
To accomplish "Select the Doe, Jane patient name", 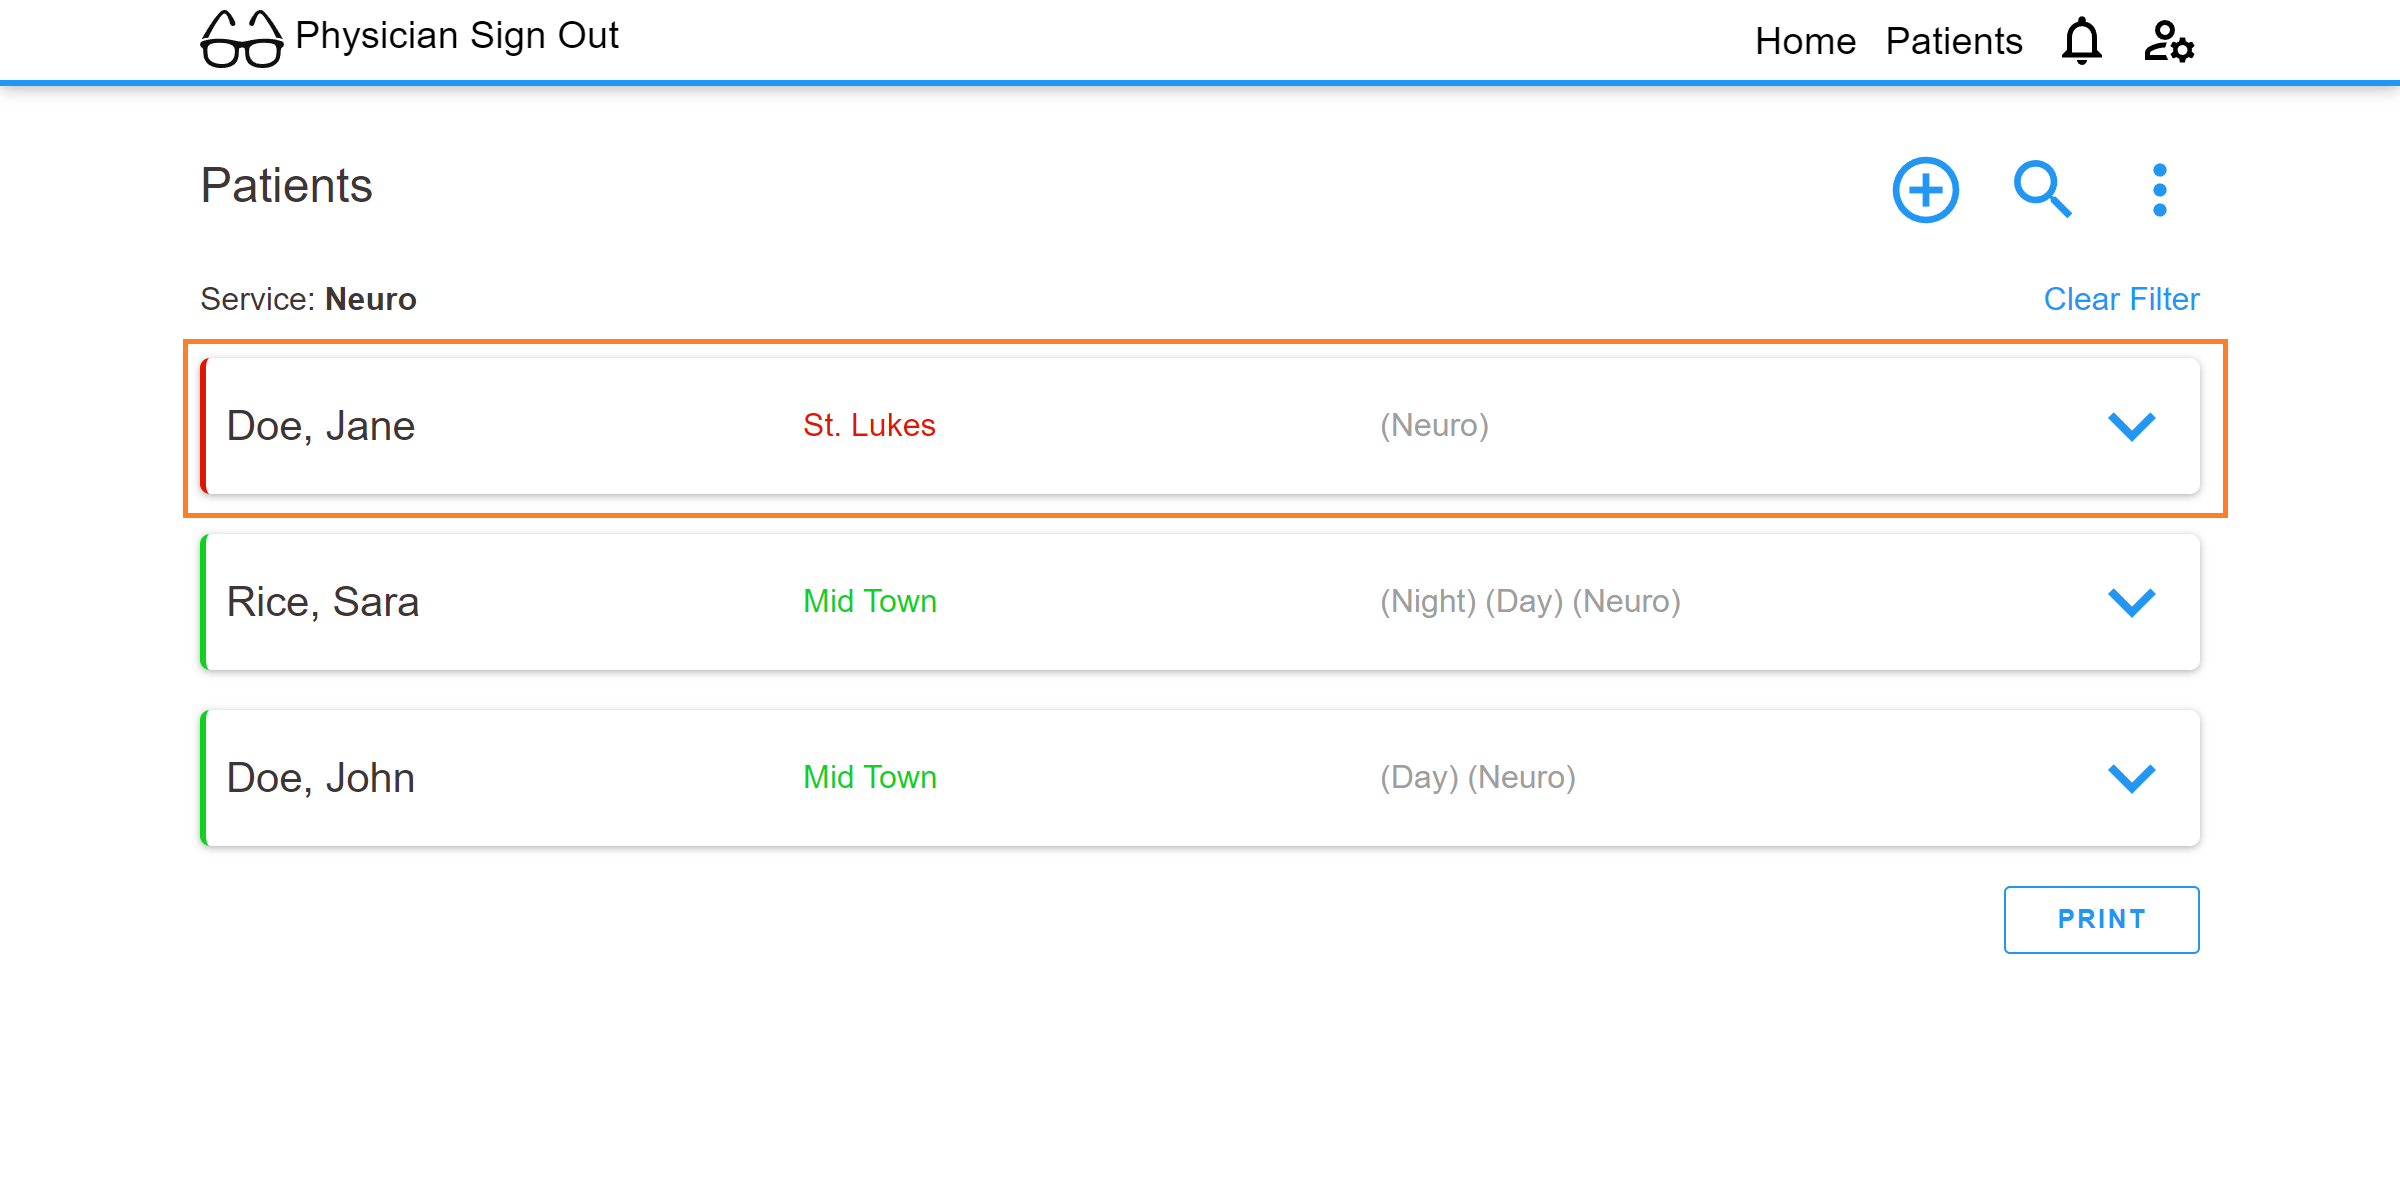I will click(320, 426).
